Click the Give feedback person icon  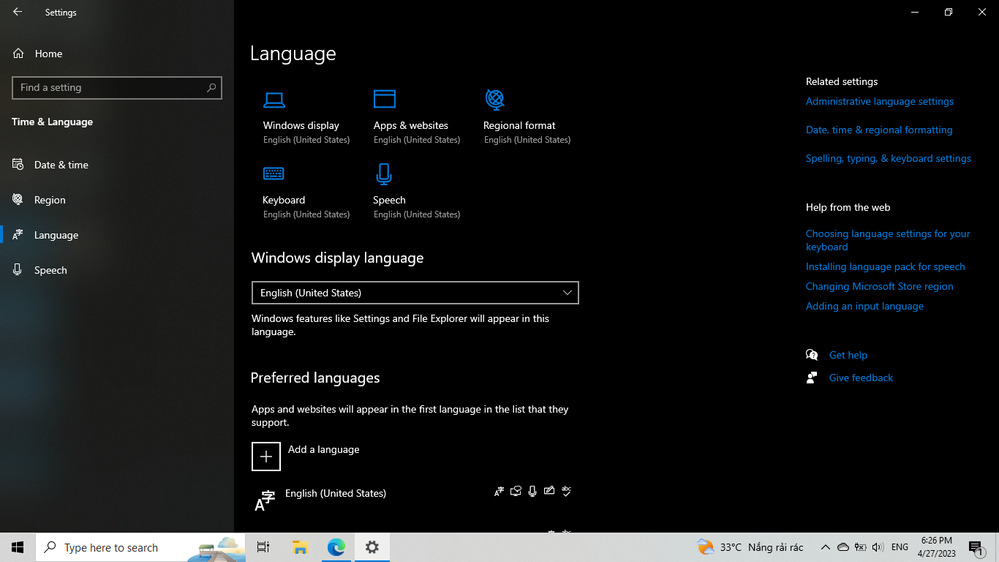click(812, 378)
